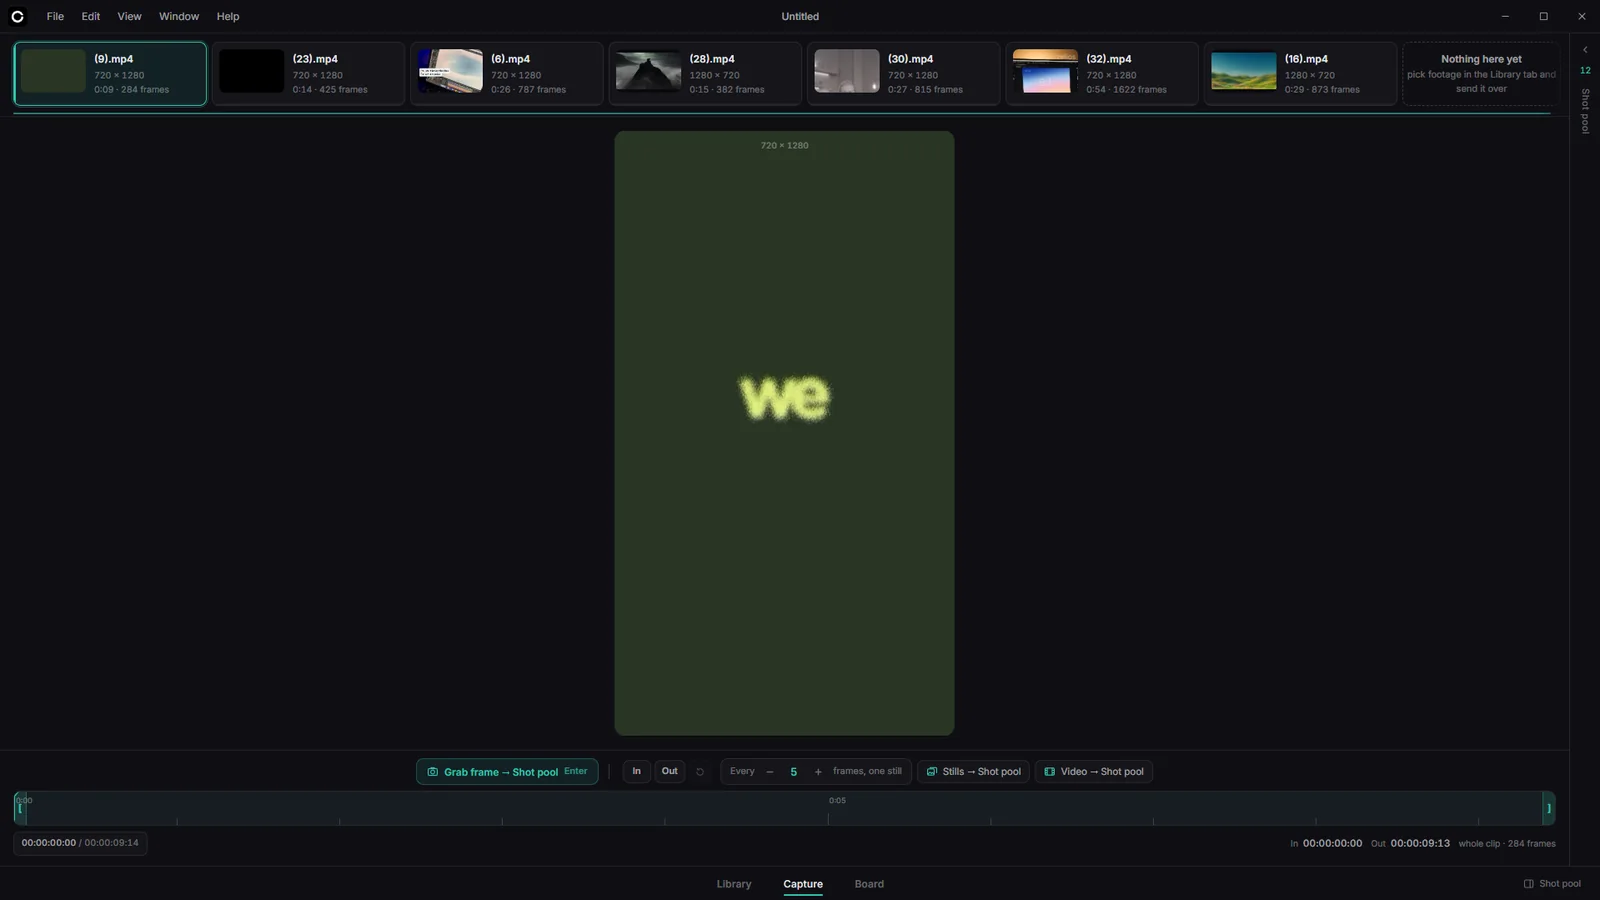Select the (9).mp4 clip card
This screenshot has width=1600, height=900.
(110, 74)
